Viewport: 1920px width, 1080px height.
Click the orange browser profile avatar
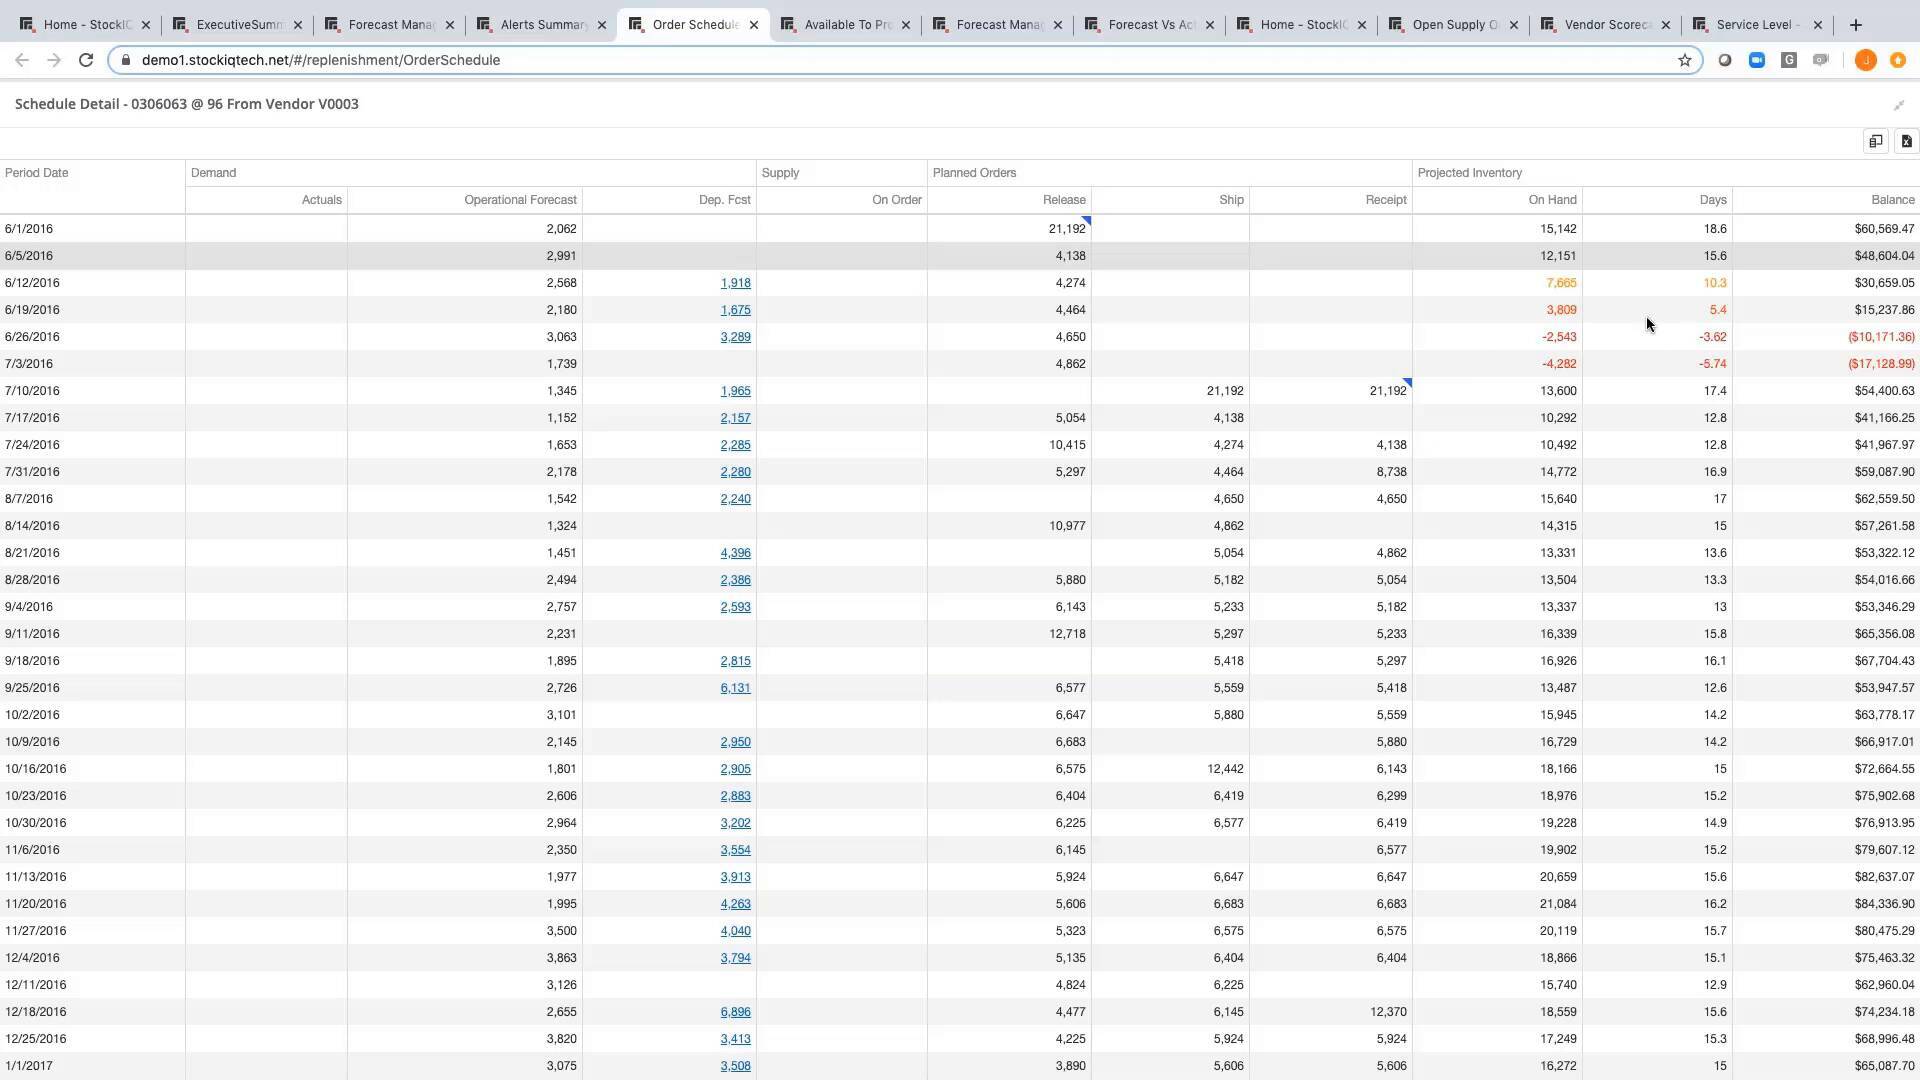coord(1865,60)
